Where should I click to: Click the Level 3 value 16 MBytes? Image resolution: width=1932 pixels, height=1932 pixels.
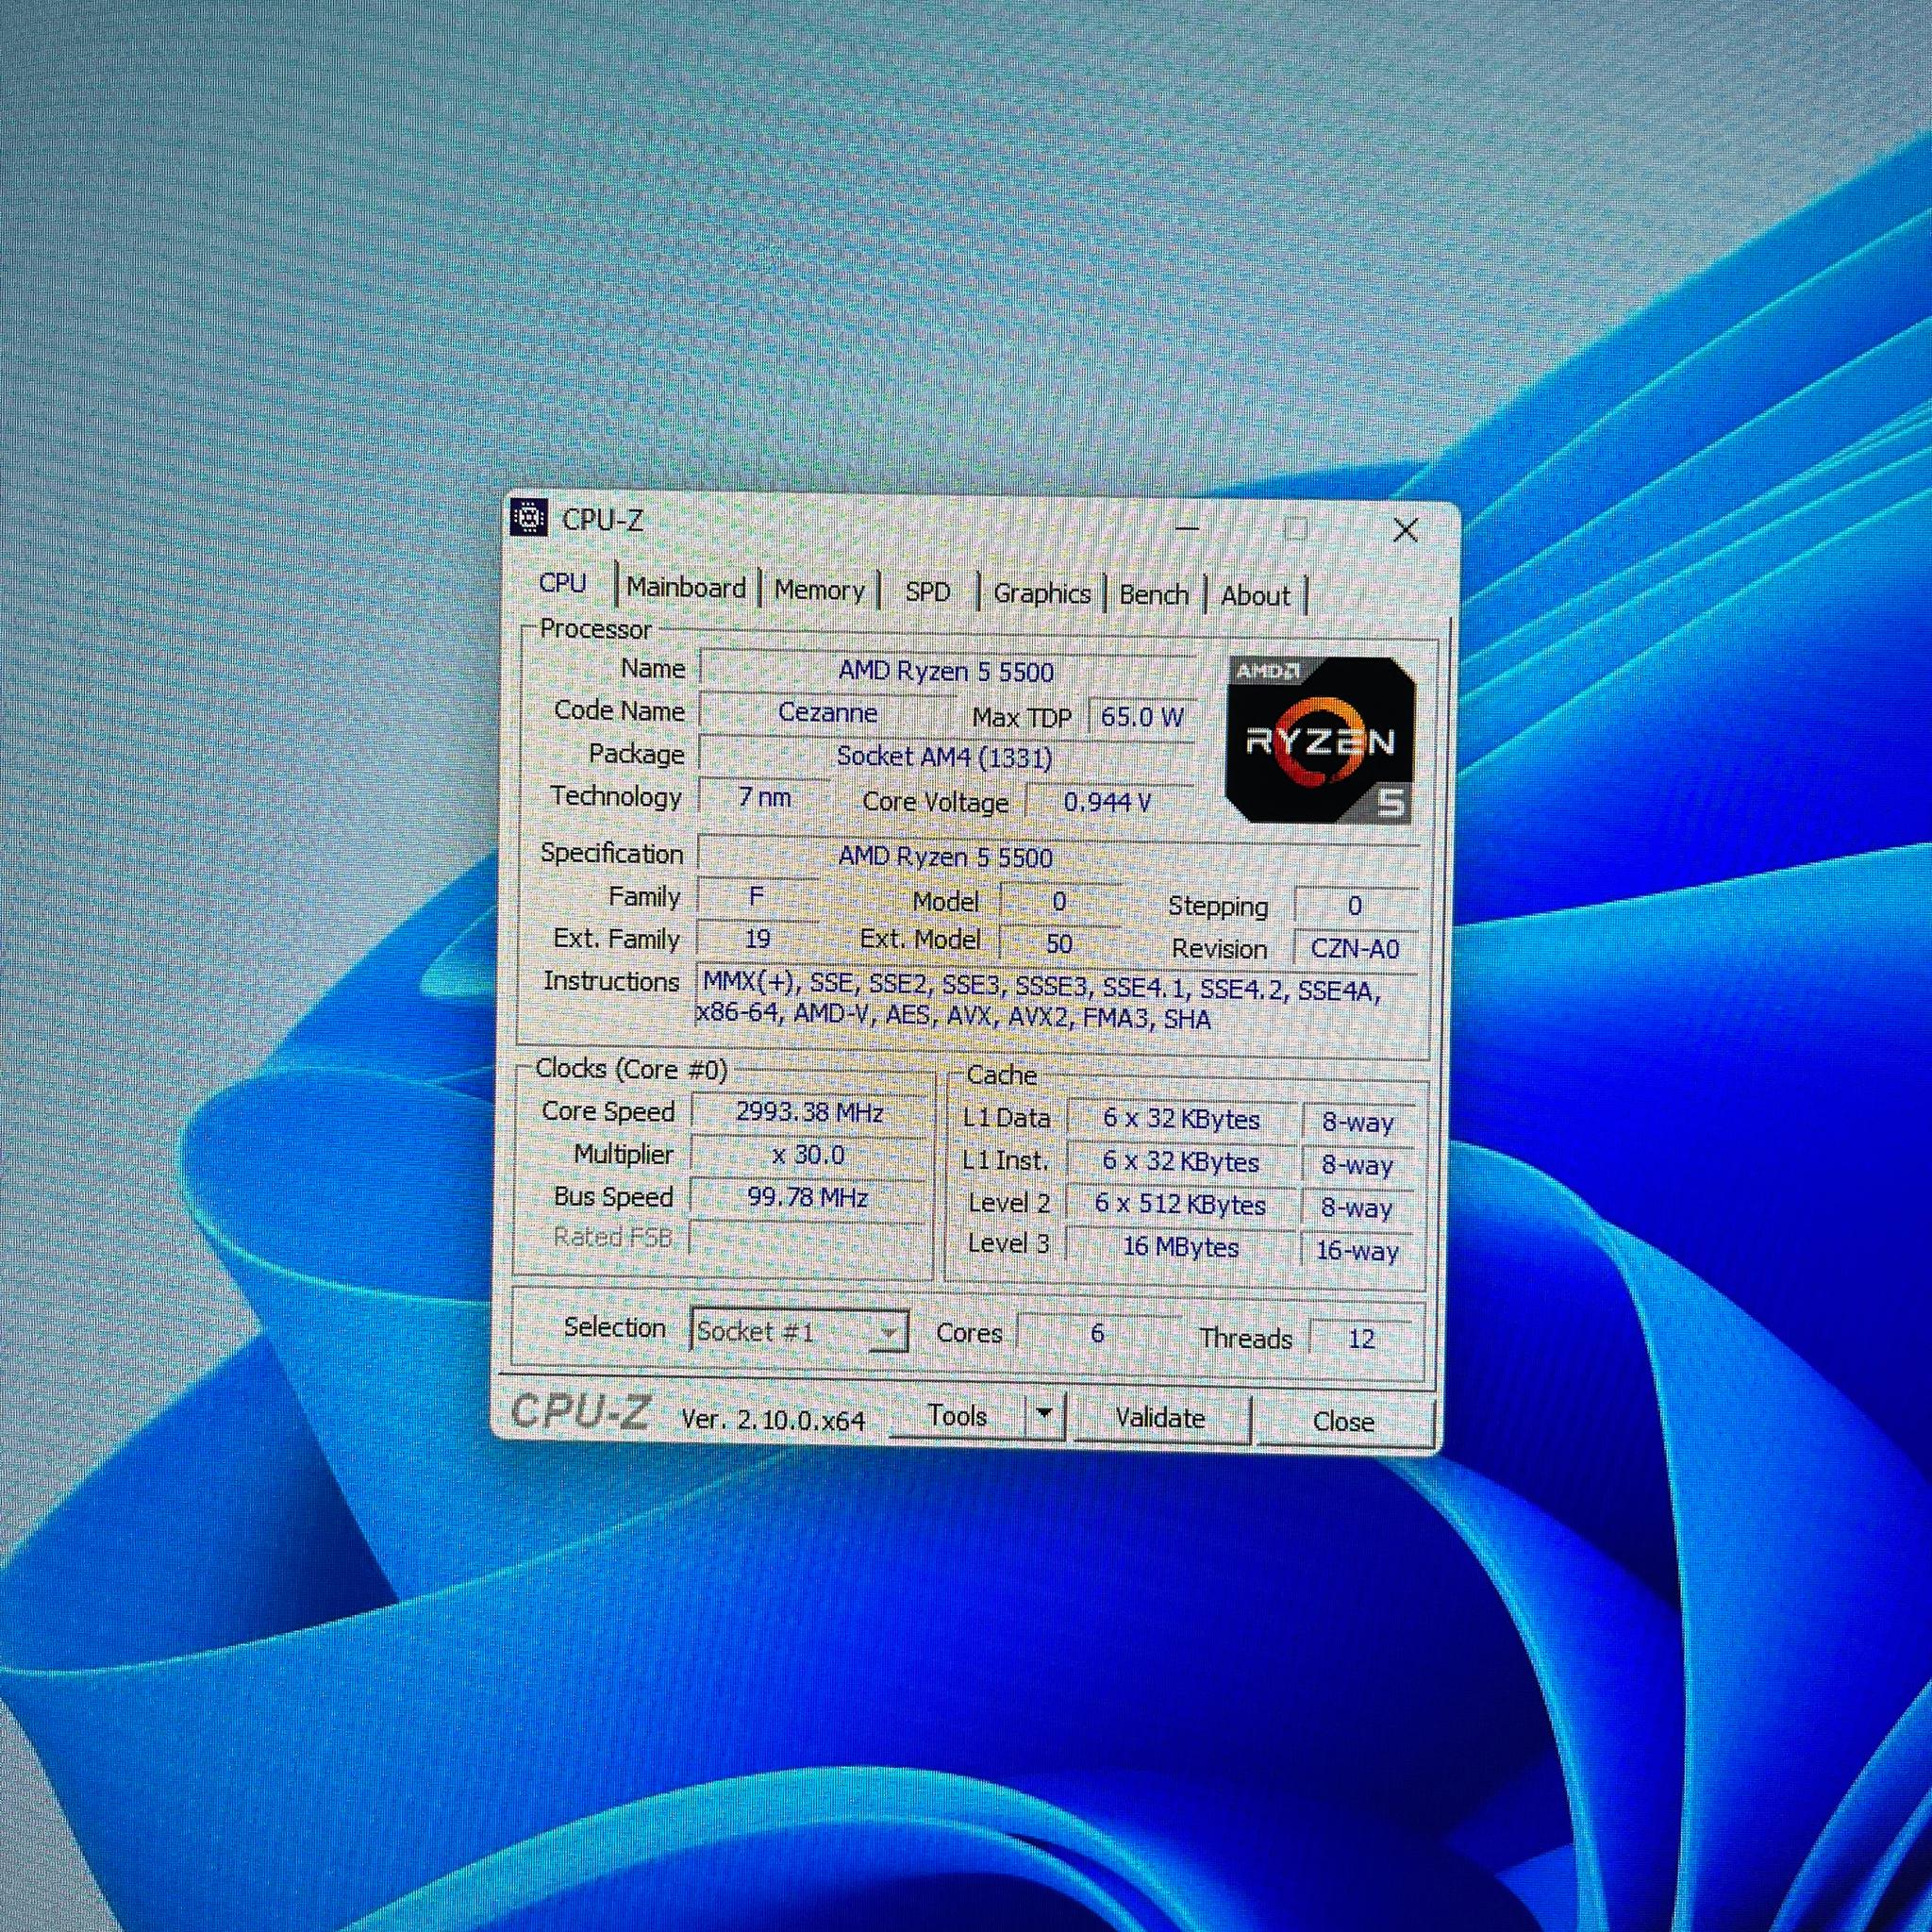pos(1180,1247)
